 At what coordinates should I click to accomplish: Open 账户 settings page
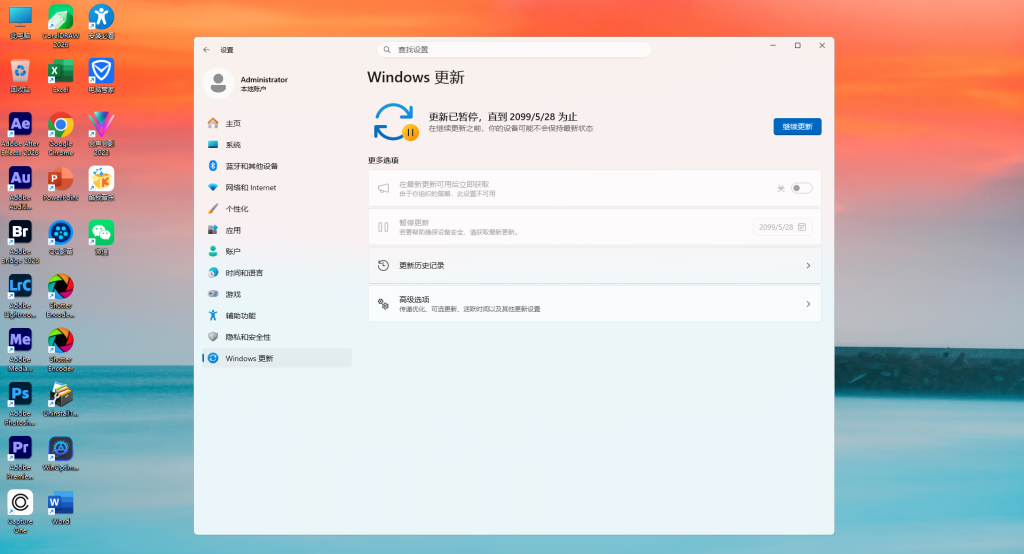(277, 252)
